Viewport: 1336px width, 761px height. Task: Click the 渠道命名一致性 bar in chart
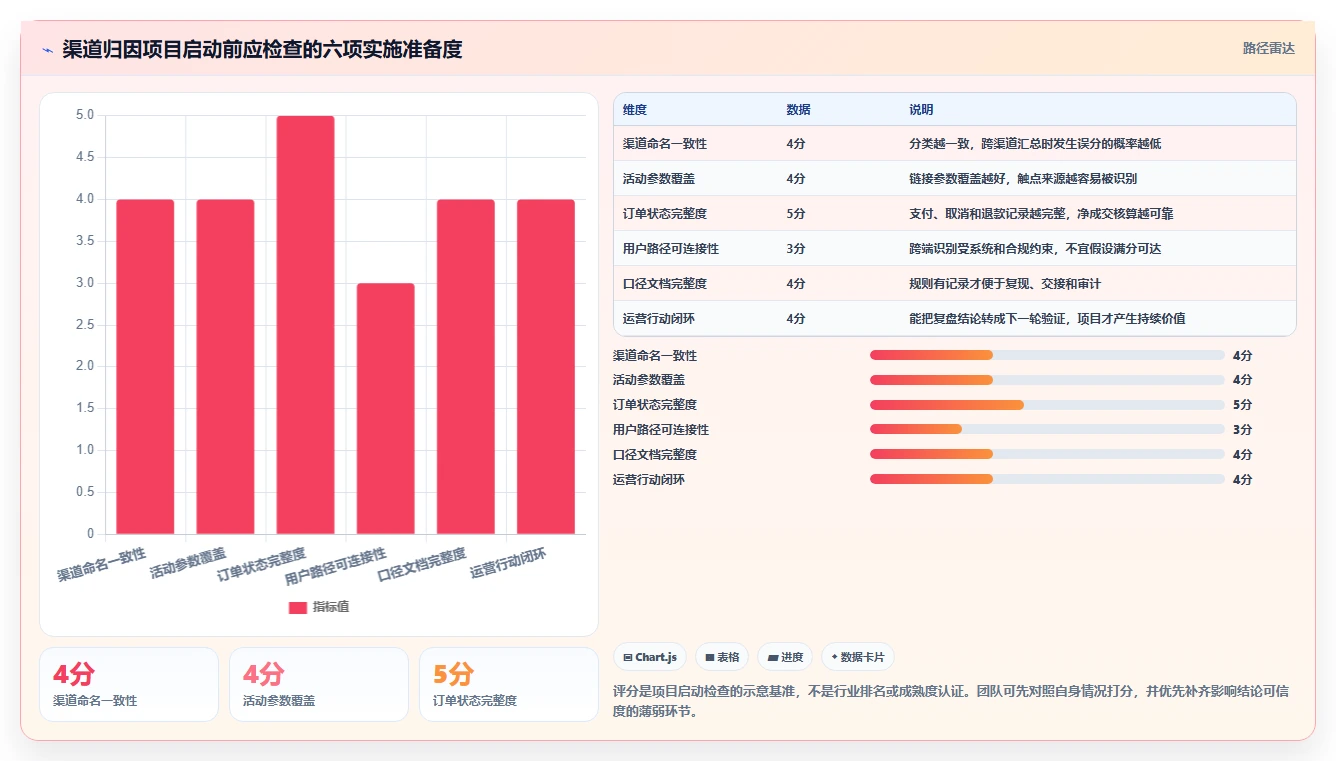[145, 367]
